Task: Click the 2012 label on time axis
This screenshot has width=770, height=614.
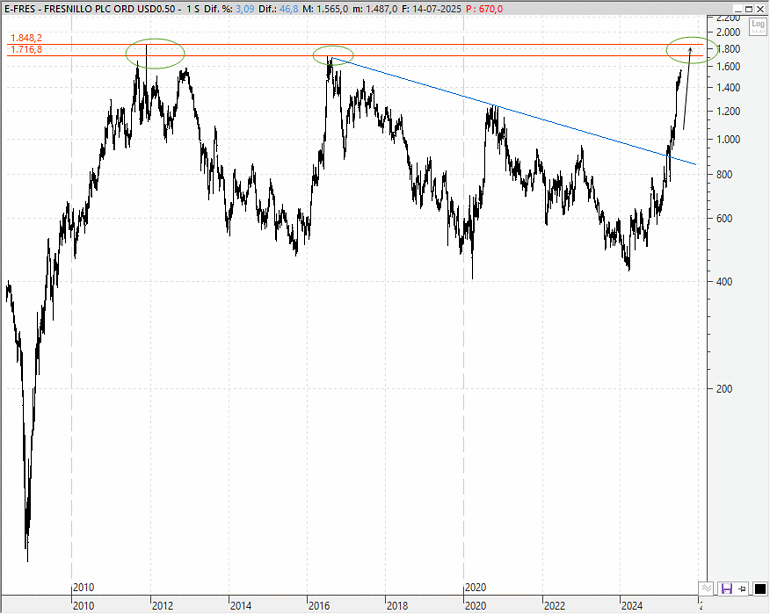Action: pos(162,606)
